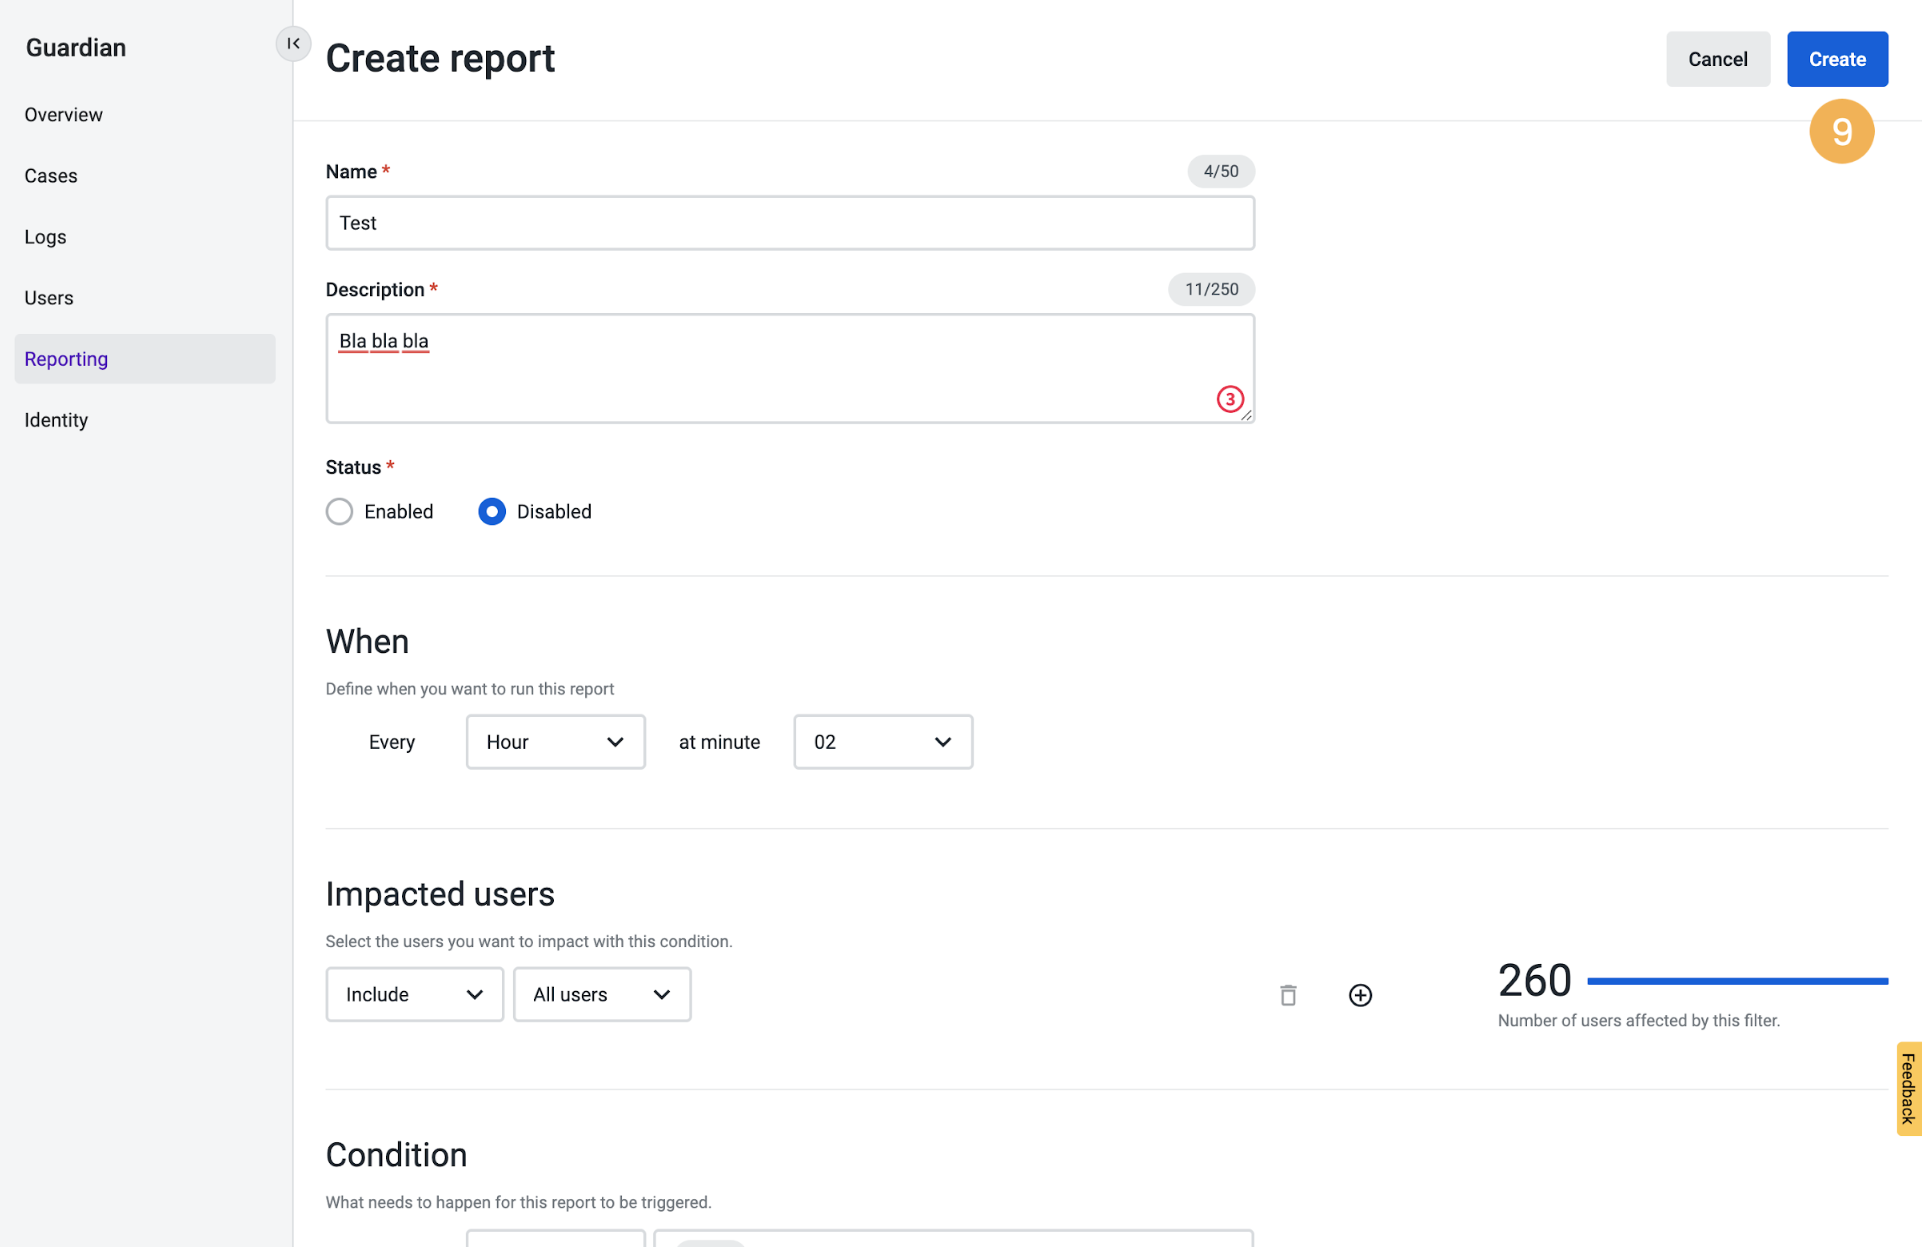The height and width of the screenshot is (1247, 1922).
Task: Open the minute 02 dropdown
Action: coord(883,742)
